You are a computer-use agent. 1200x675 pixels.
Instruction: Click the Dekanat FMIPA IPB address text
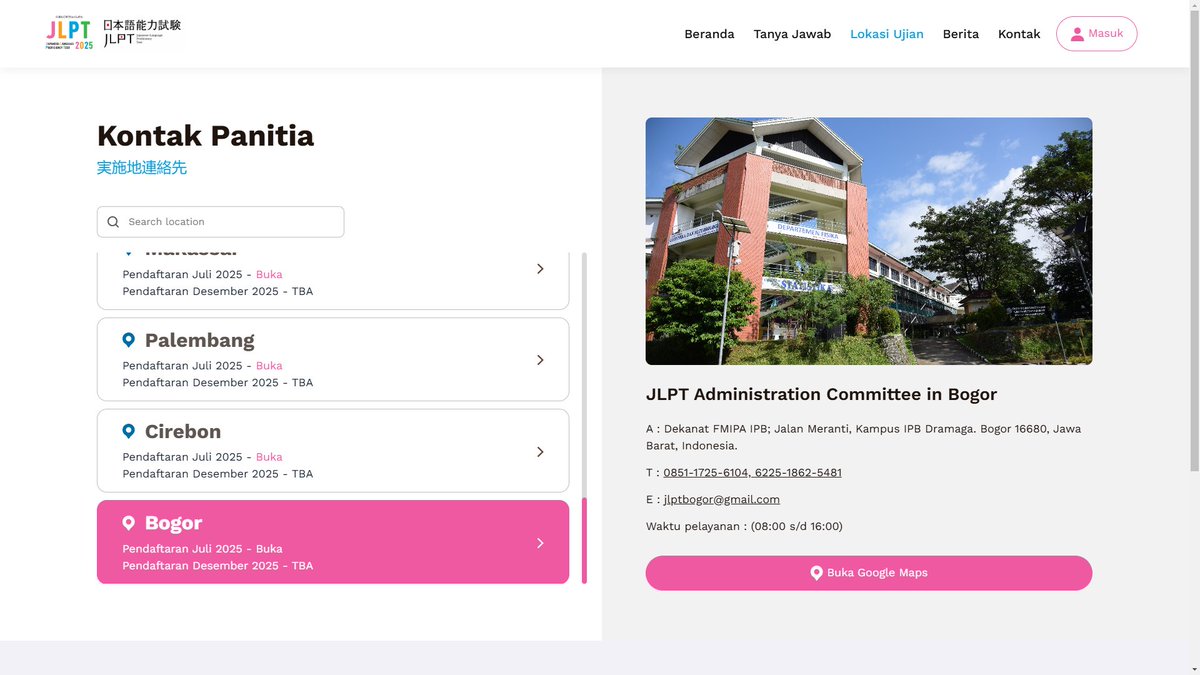tap(863, 437)
